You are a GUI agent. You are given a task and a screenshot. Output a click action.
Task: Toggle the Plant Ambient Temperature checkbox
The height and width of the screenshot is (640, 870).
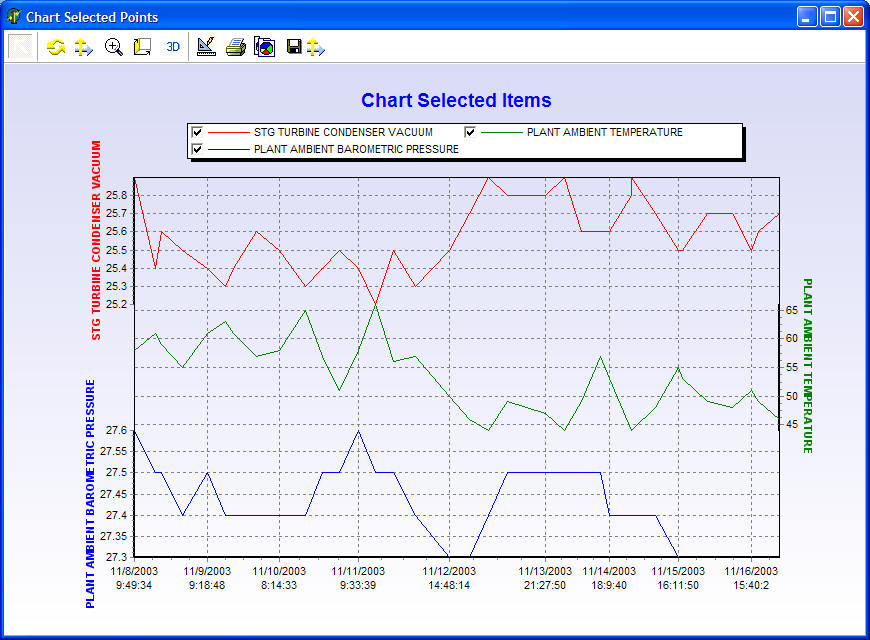[470, 132]
